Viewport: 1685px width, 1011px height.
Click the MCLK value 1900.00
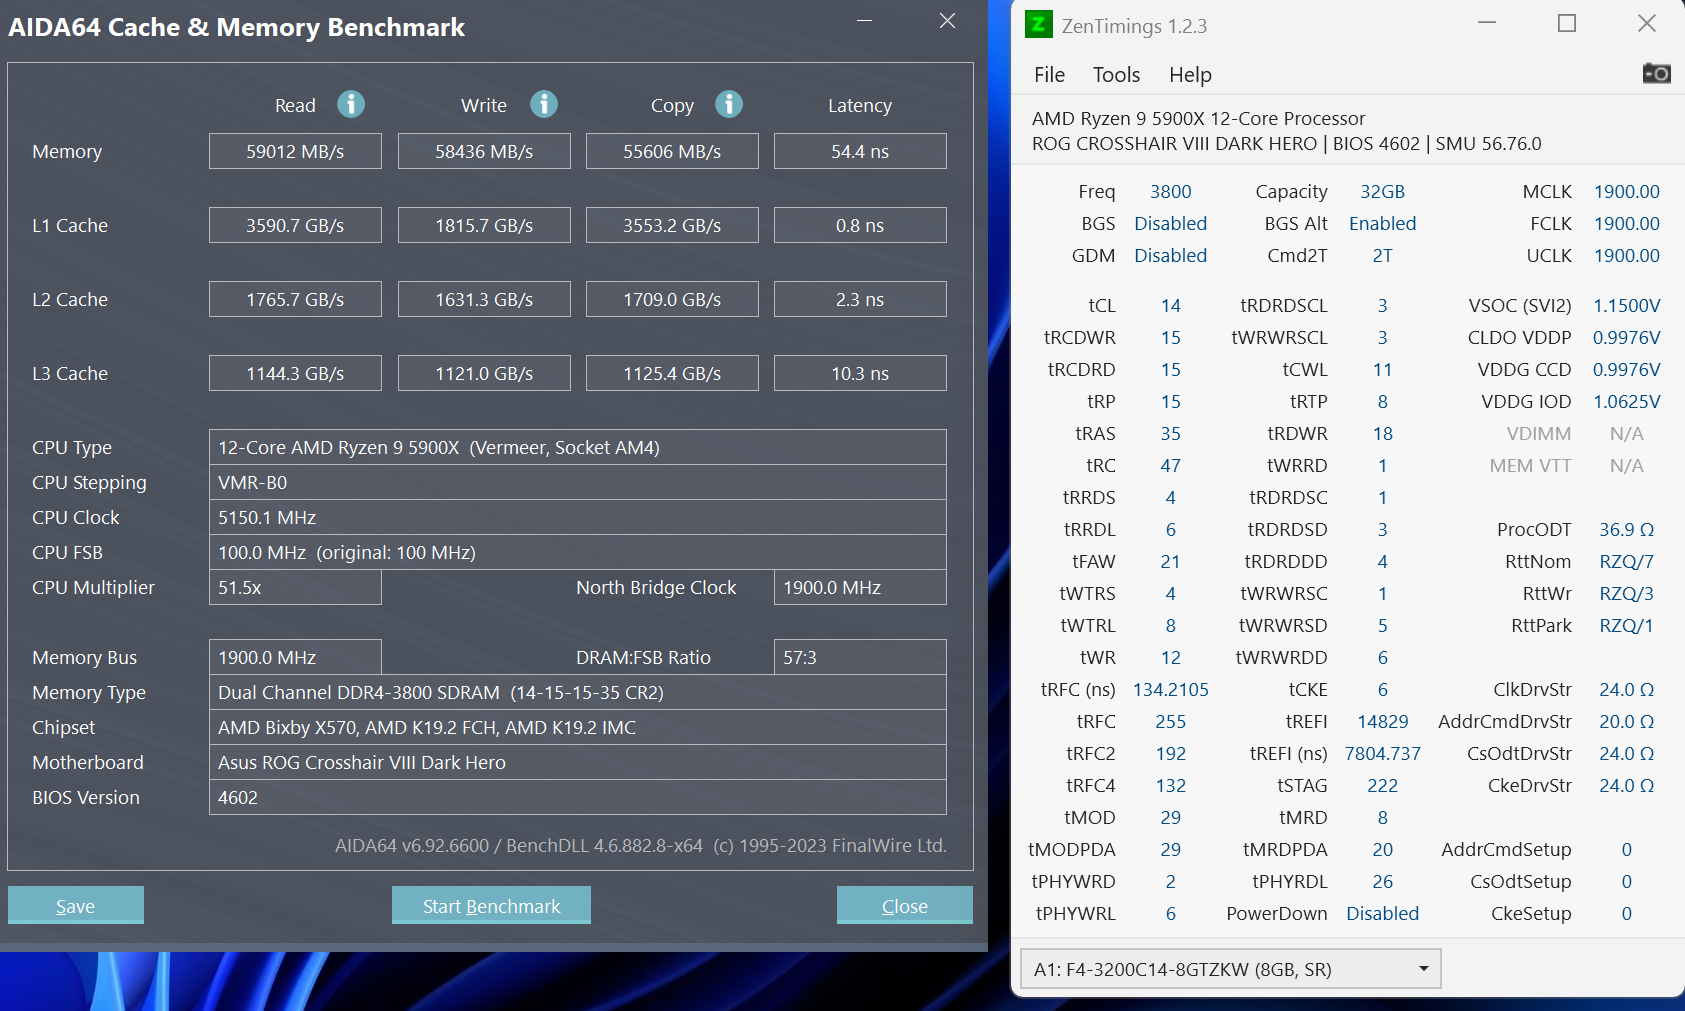pyautogui.click(x=1626, y=191)
